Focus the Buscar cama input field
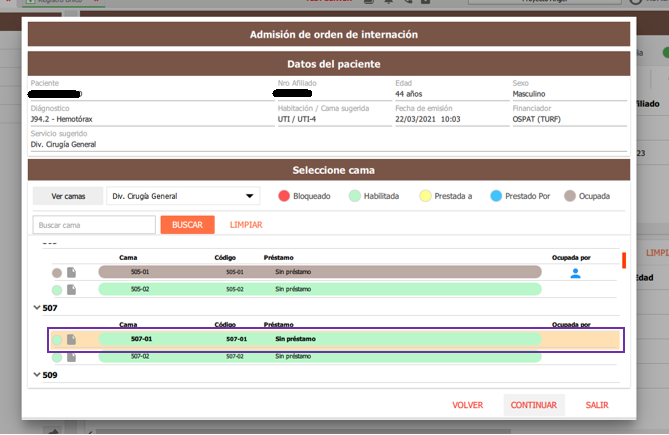 click(x=94, y=225)
